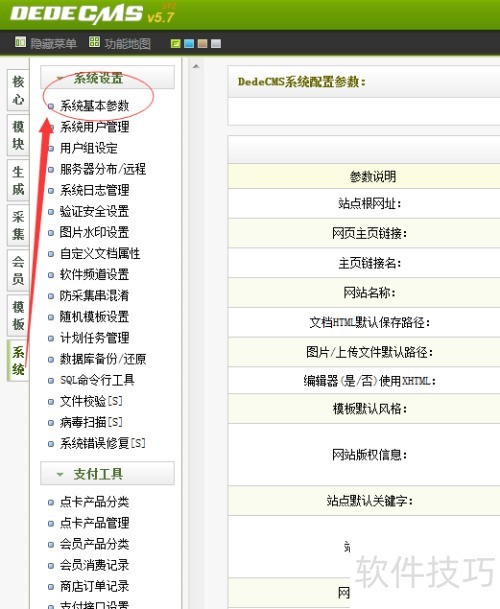Click the 站点默认关键字 parameter label
500x609 pixels.
369,501
